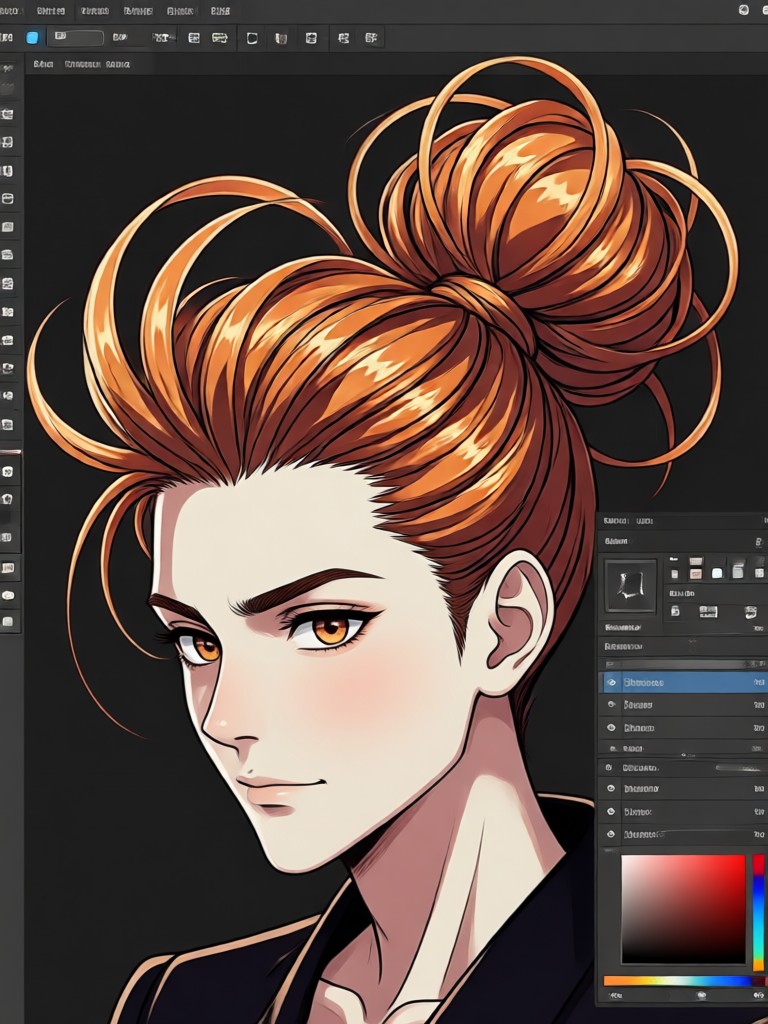The image size is (768, 1024).
Task: Click the round icon at the window's top-right corner
Action: click(x=744, y=9)
